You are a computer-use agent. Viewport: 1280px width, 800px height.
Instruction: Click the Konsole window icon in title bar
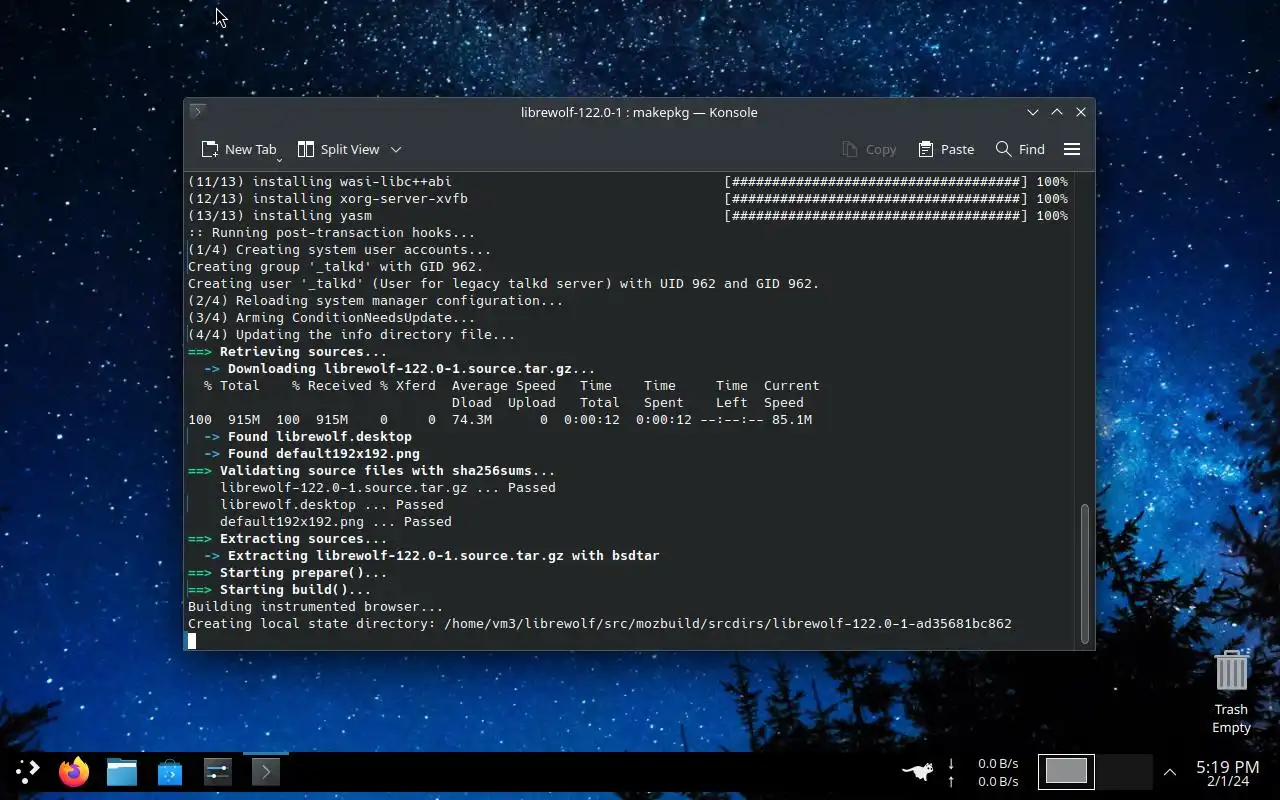coord(198,112)
